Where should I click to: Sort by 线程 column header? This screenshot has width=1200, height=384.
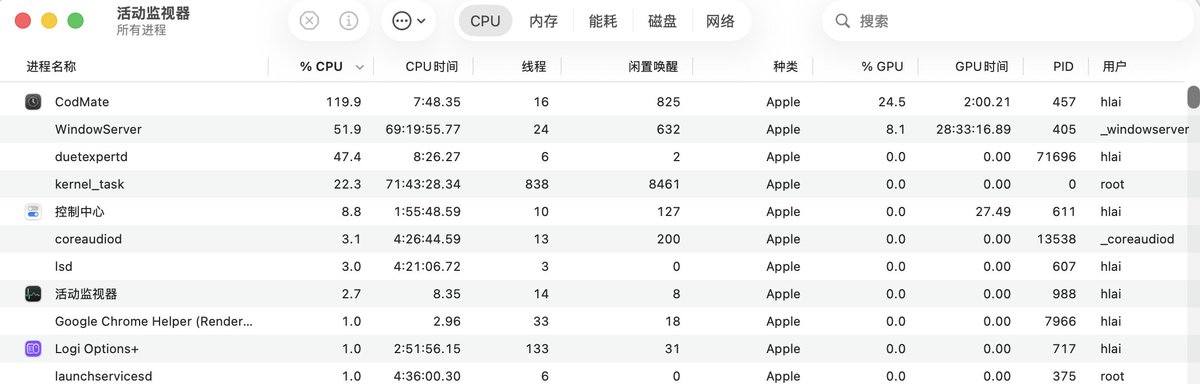[x=534, y=67]
